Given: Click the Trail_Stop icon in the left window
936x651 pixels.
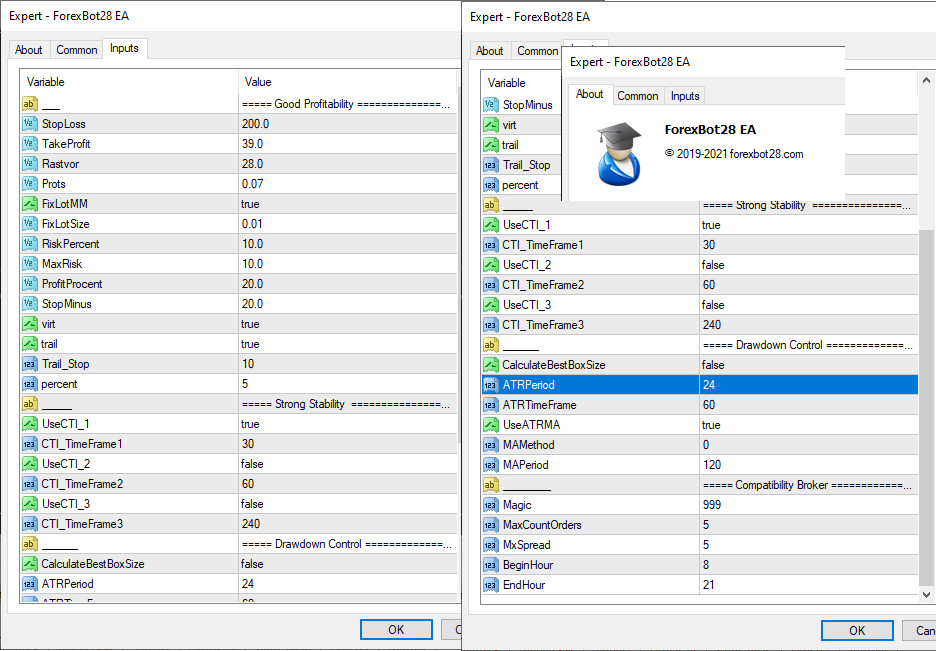Looking at the screenshot, I should click(x=30, y=364).
